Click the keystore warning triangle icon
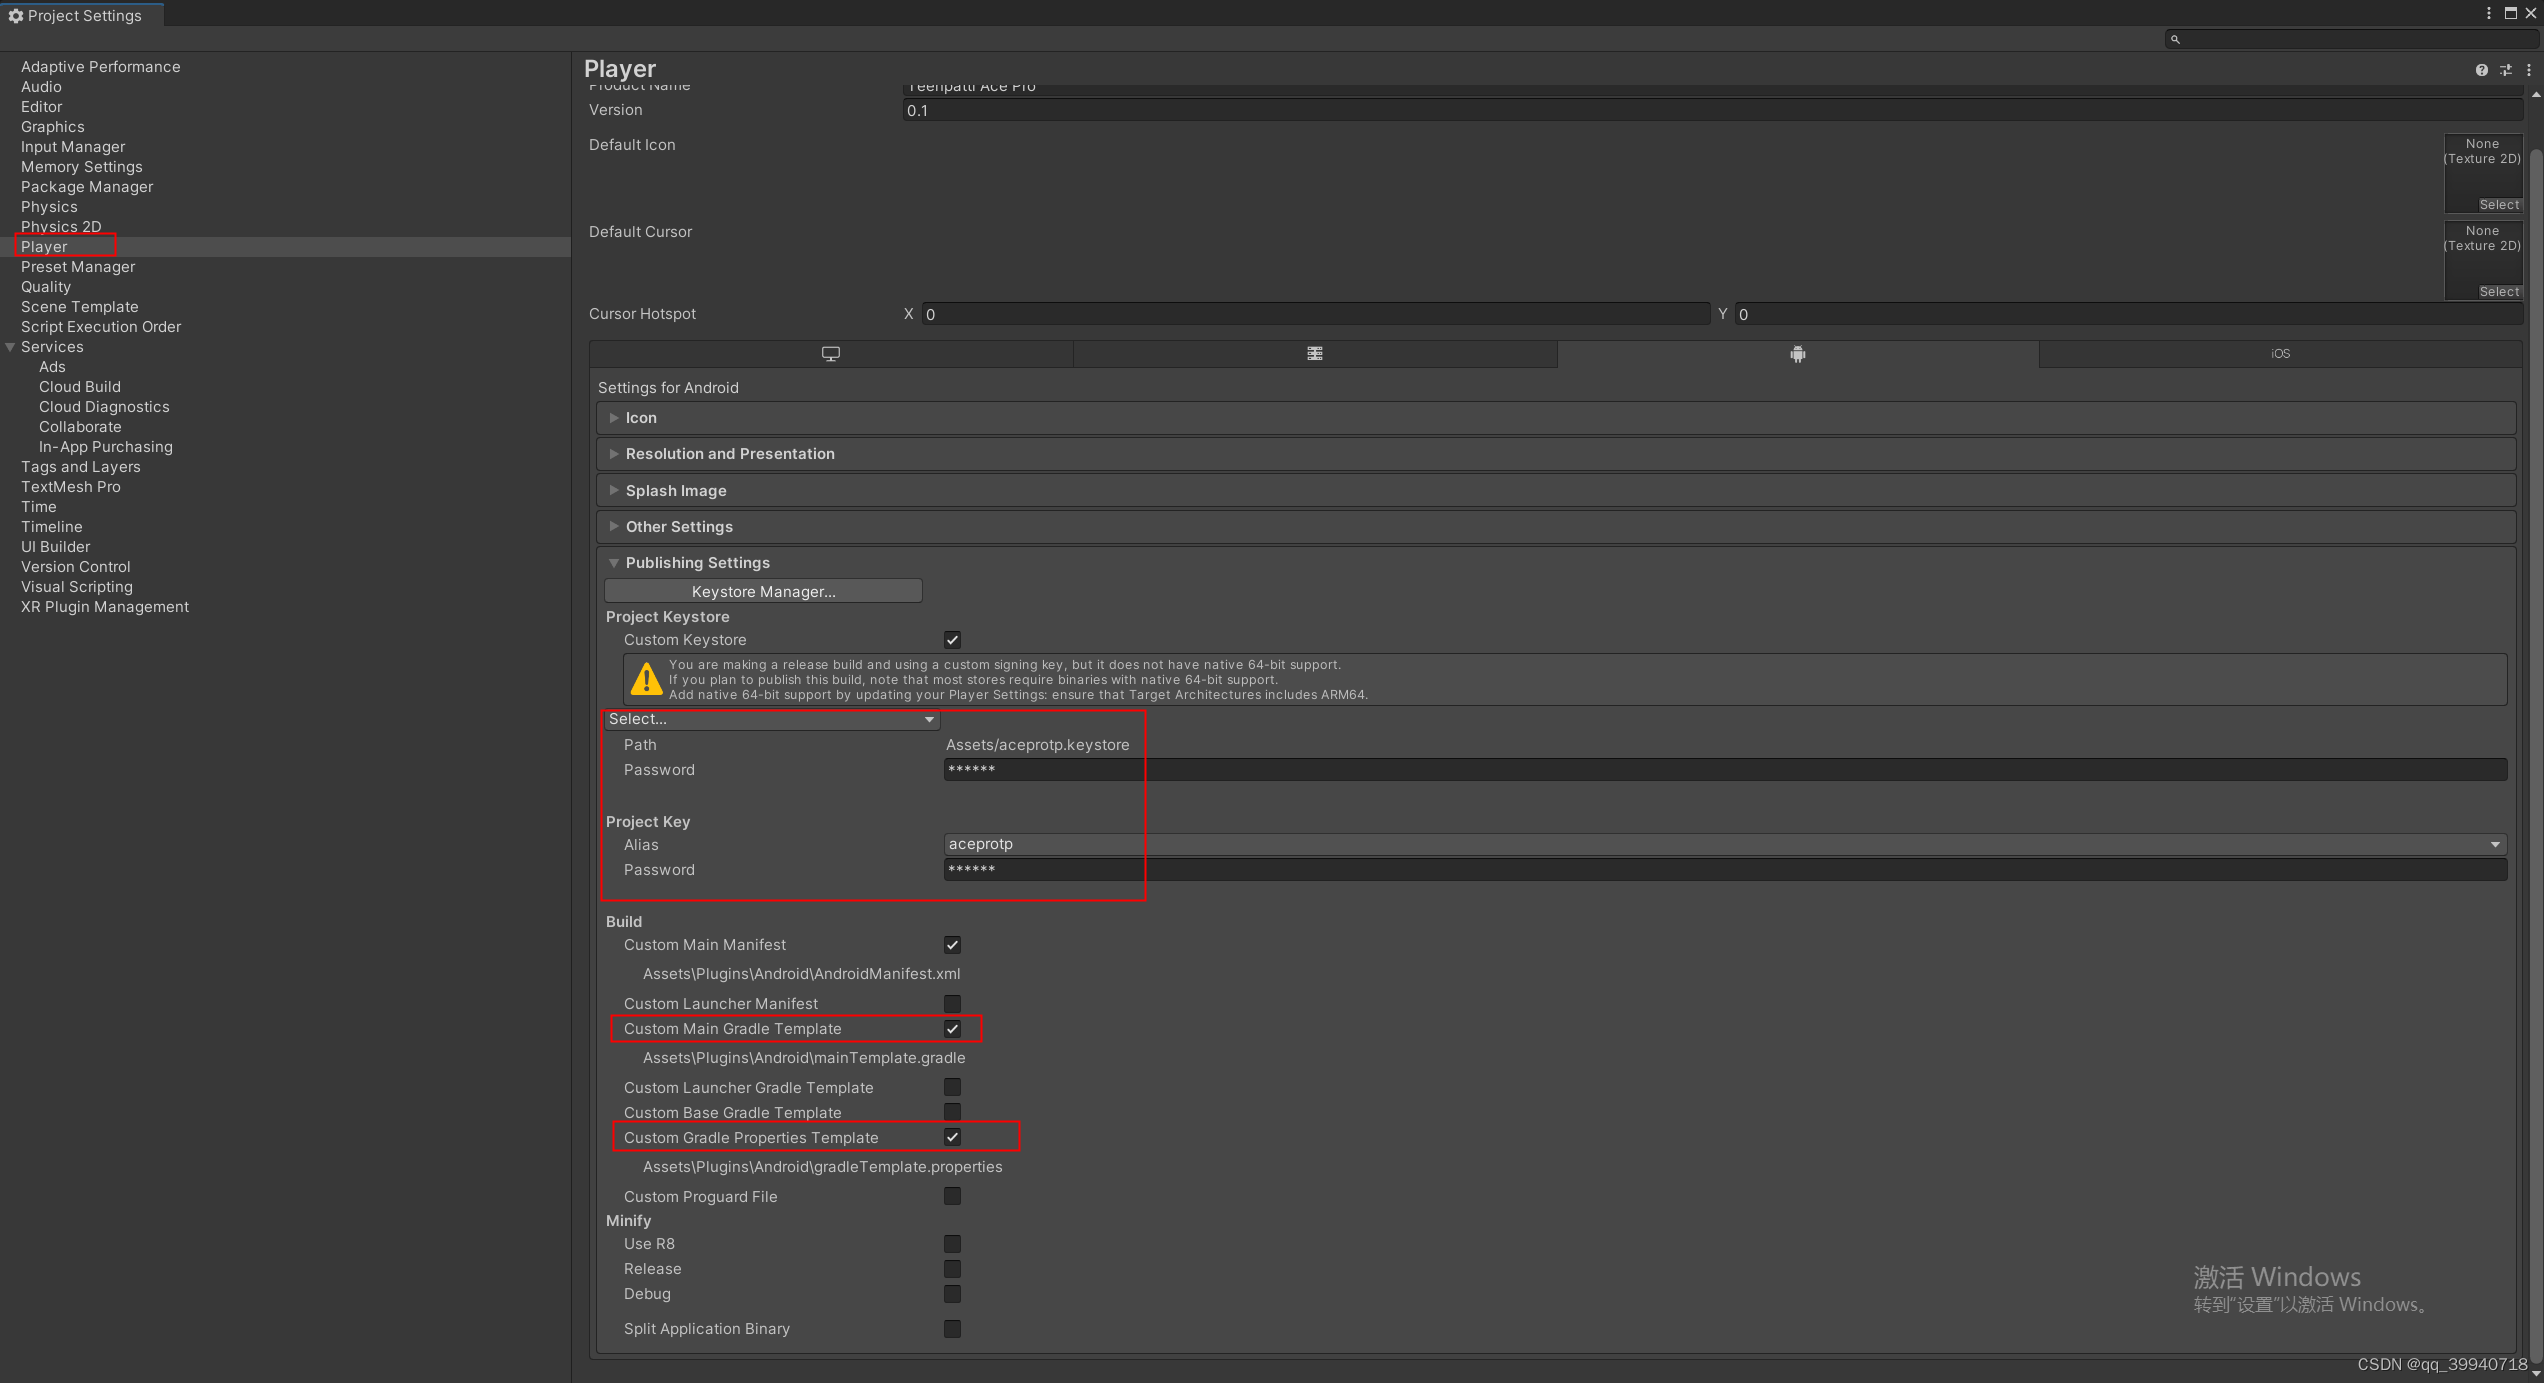The height and width of the screenshot is (1383, 2544). coord(647,679)
